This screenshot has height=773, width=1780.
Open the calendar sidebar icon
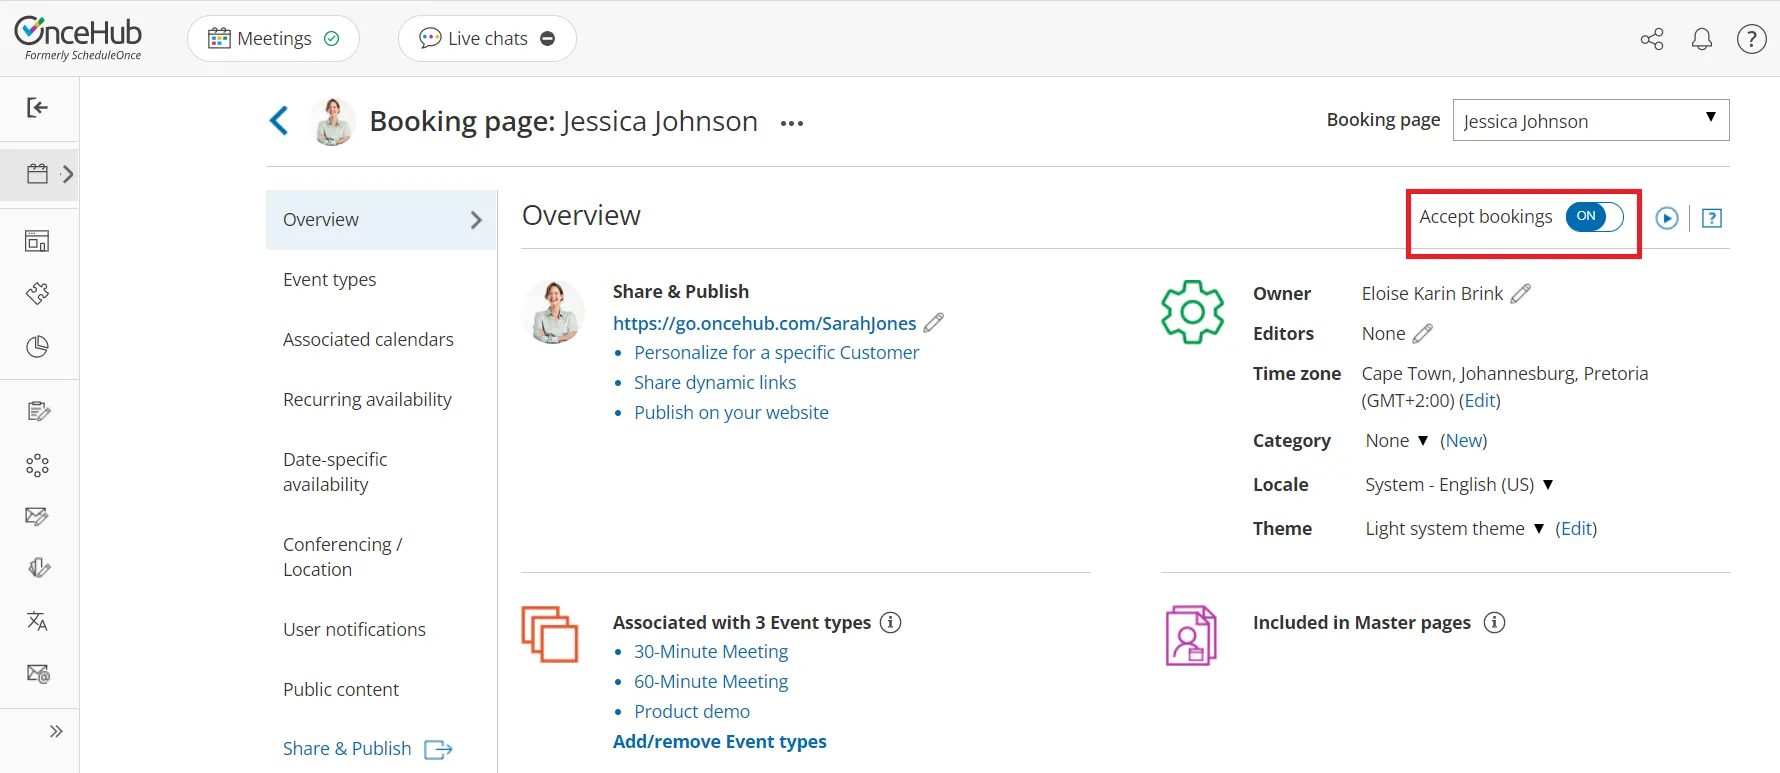(38, 174)
